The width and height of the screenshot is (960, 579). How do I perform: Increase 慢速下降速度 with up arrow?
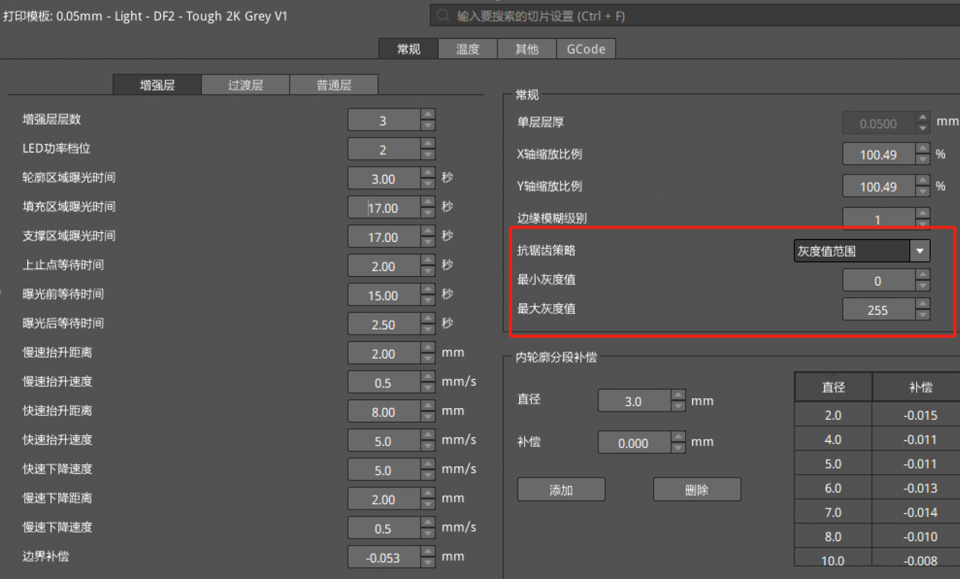(428, 523)
